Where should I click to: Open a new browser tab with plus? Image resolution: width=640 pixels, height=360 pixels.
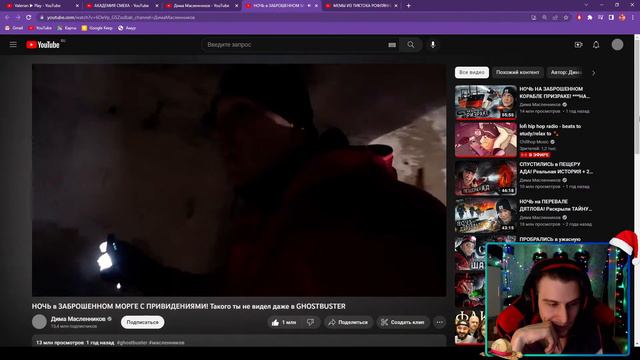pos(409,6)
